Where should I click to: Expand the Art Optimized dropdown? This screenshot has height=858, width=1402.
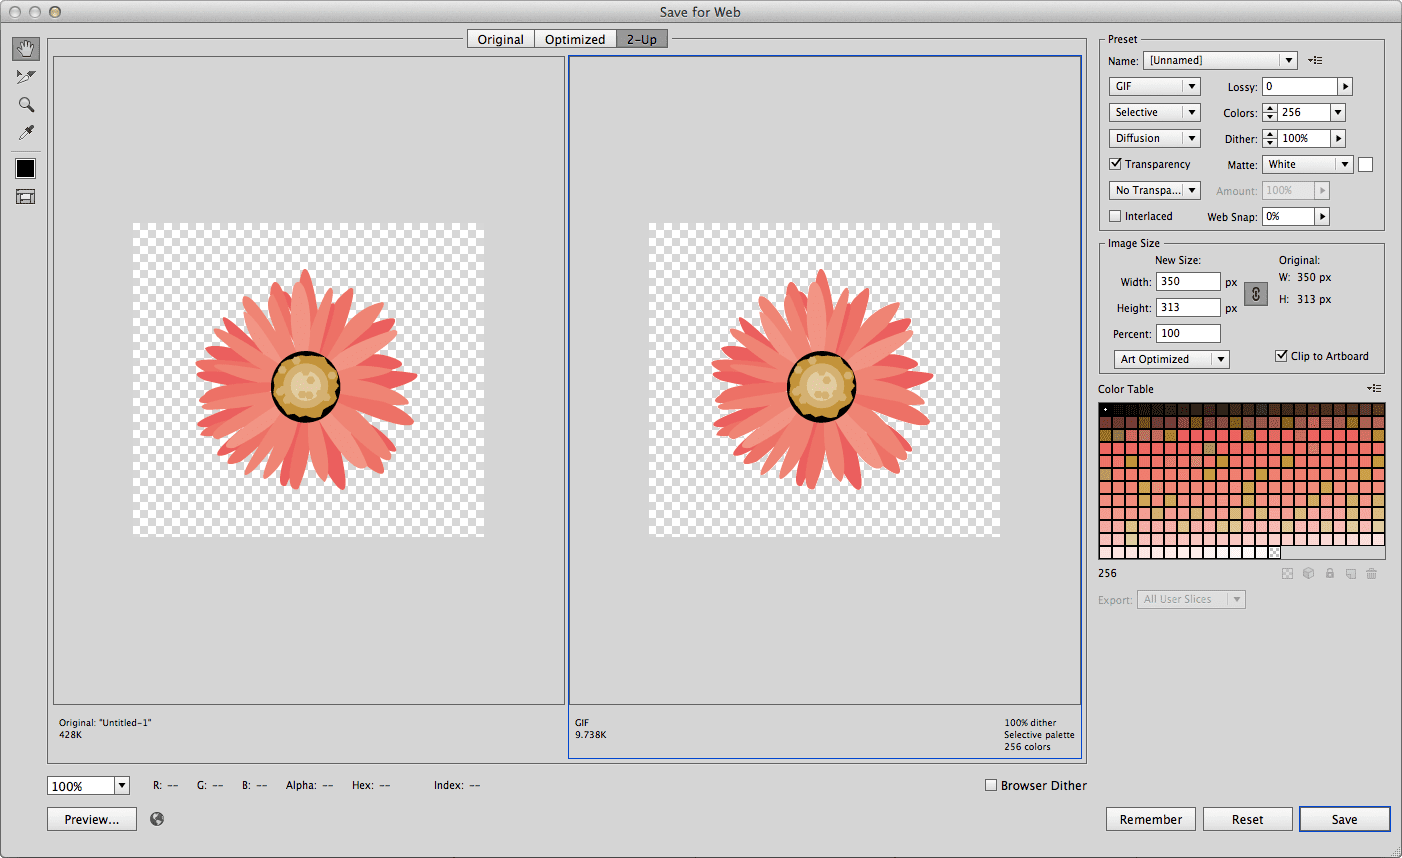pyautogui.click(x=1171, y=358)
